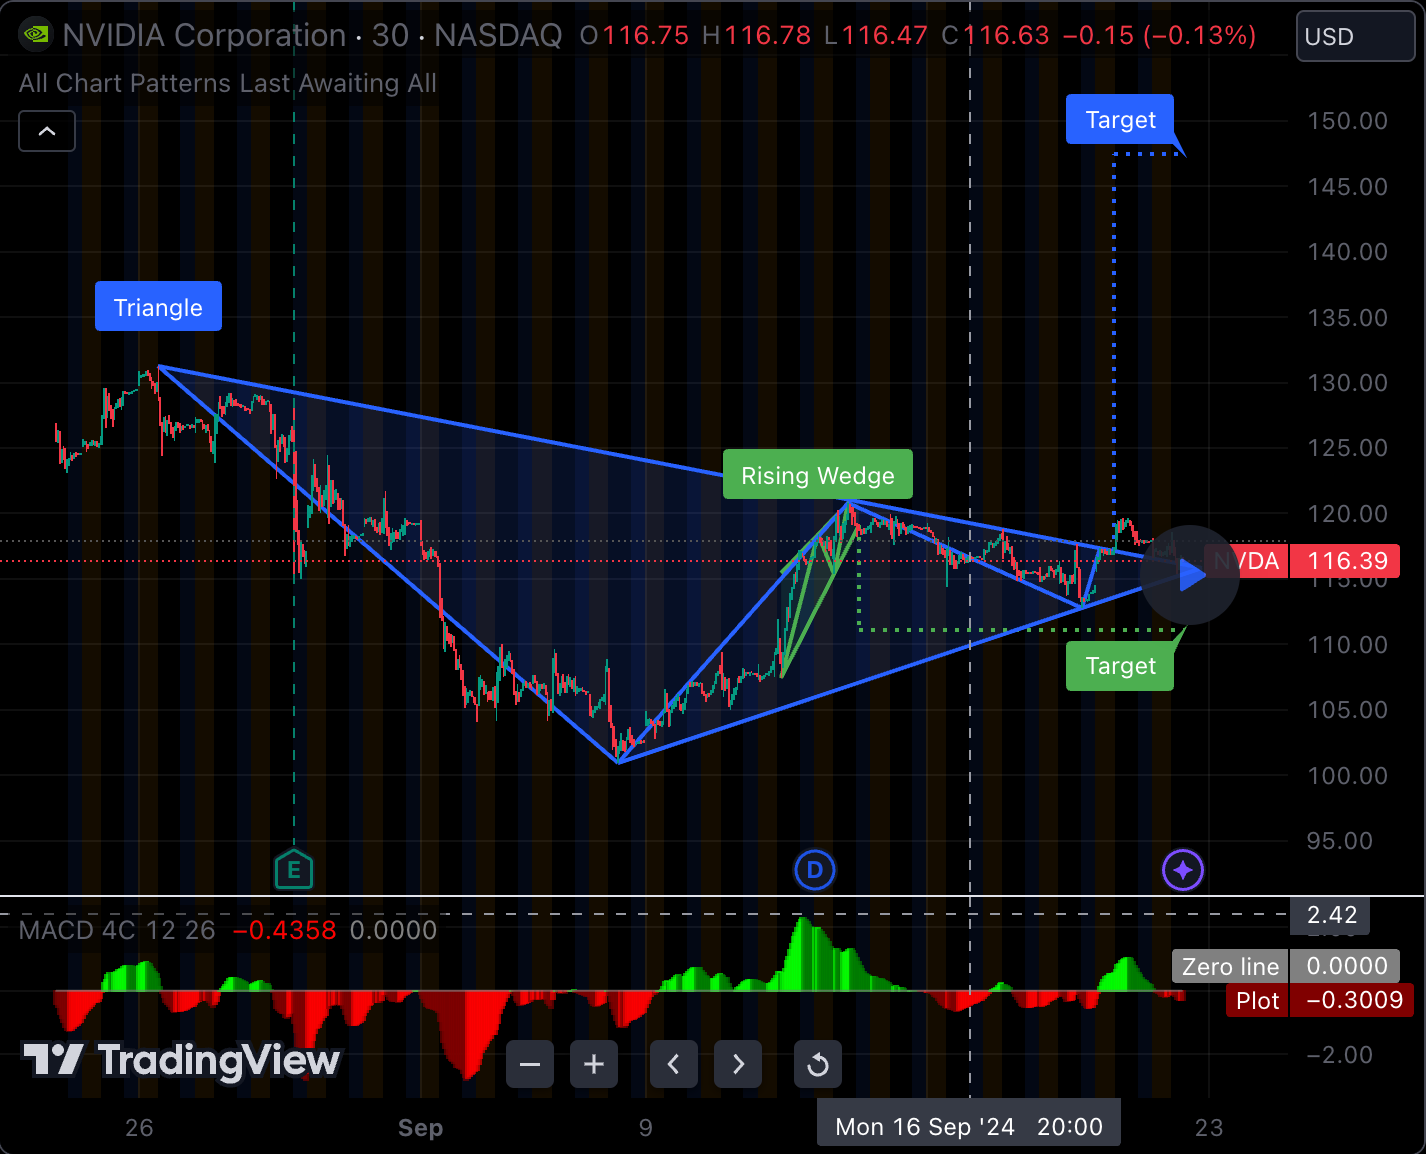1426x1154 pixels.
Task: Reset the chart view with the circular arrow
Action: pos(818,1064)
